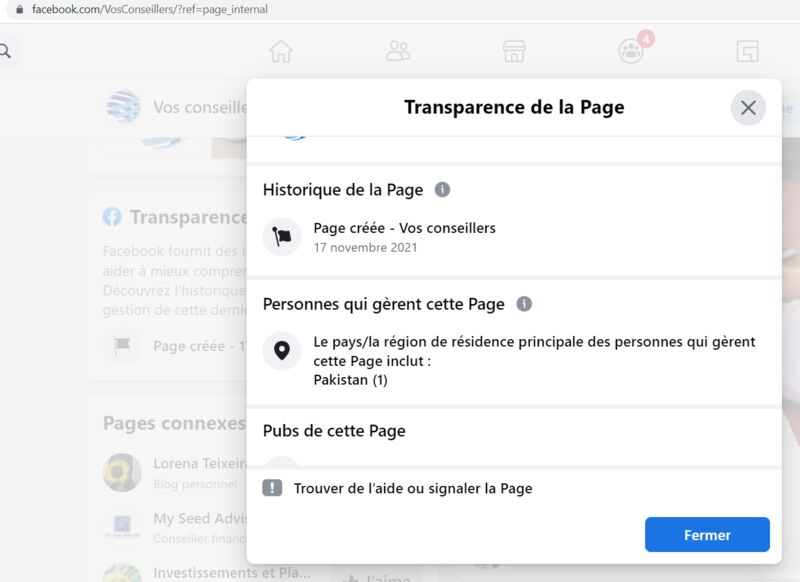The height and width of the screenshot is (582, 800).
Task: Click the date 17 novembre 2021
Action: [365, 247]
